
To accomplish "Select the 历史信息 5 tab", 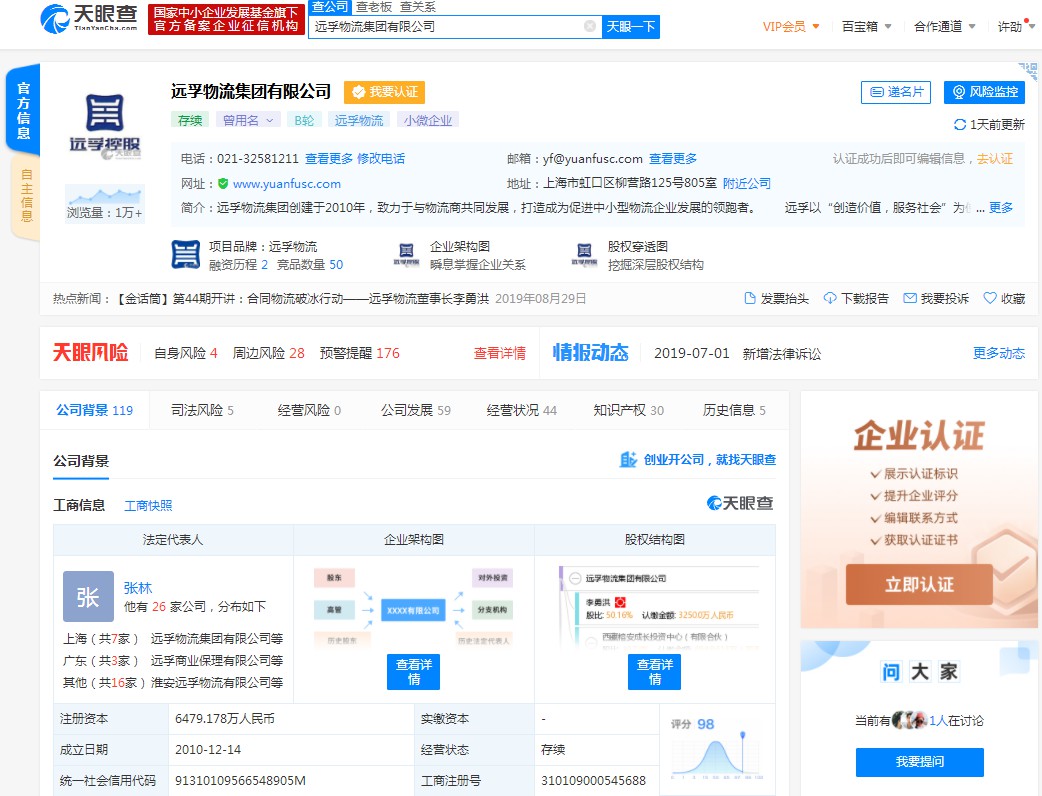I will tap(734, 410).
